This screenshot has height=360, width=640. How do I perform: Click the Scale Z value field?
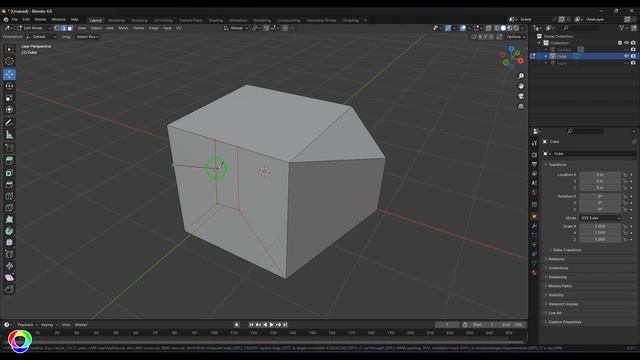pos(600,239)
